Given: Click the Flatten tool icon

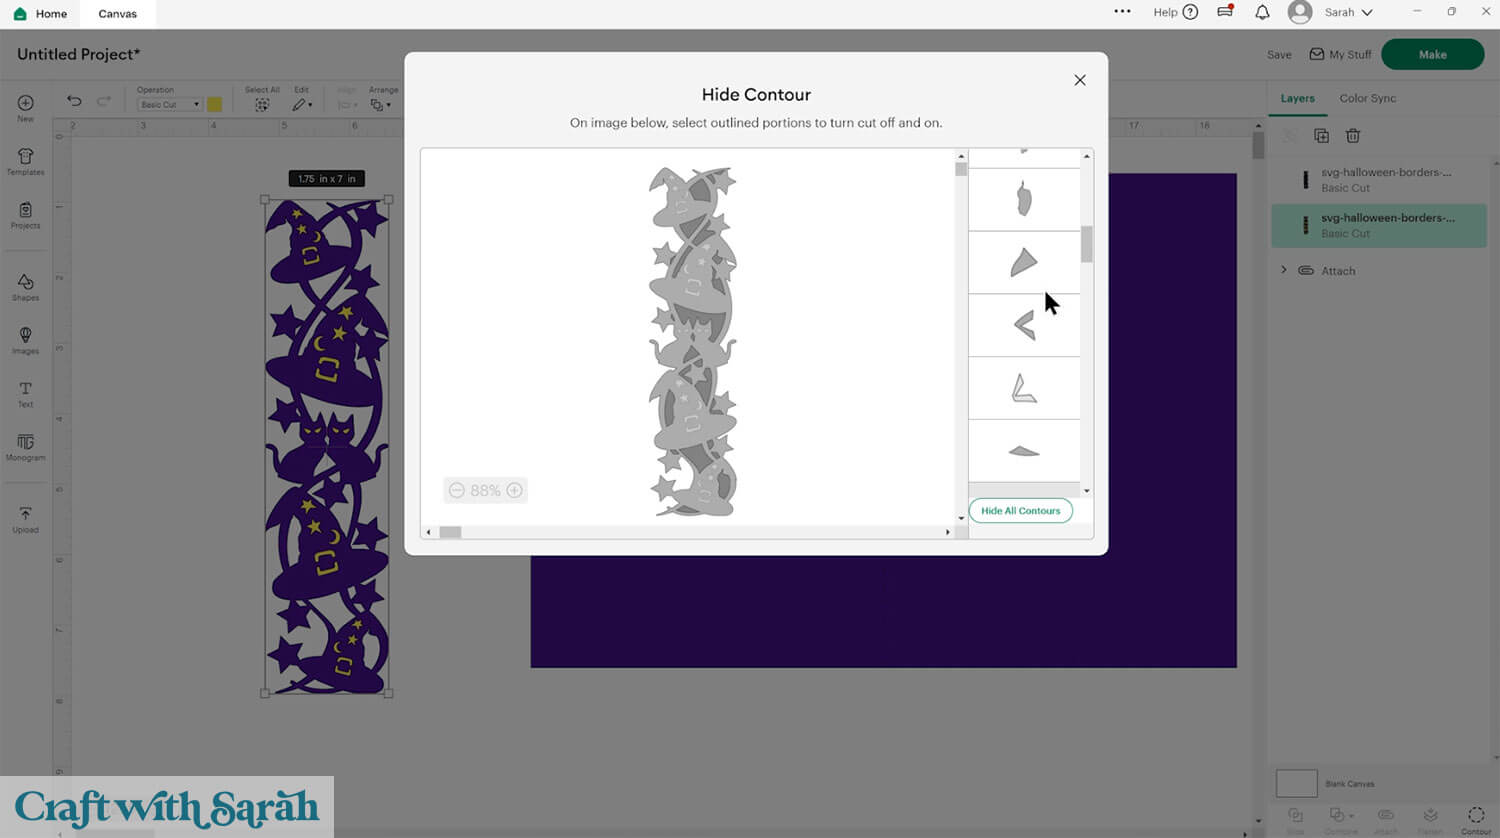Looking at the screenshot, I should [1430, 818].
